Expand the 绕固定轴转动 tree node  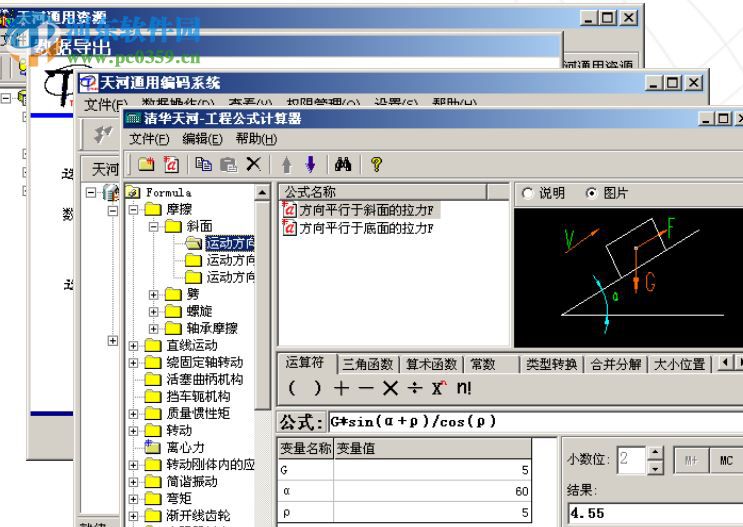[x=134, y=363]
